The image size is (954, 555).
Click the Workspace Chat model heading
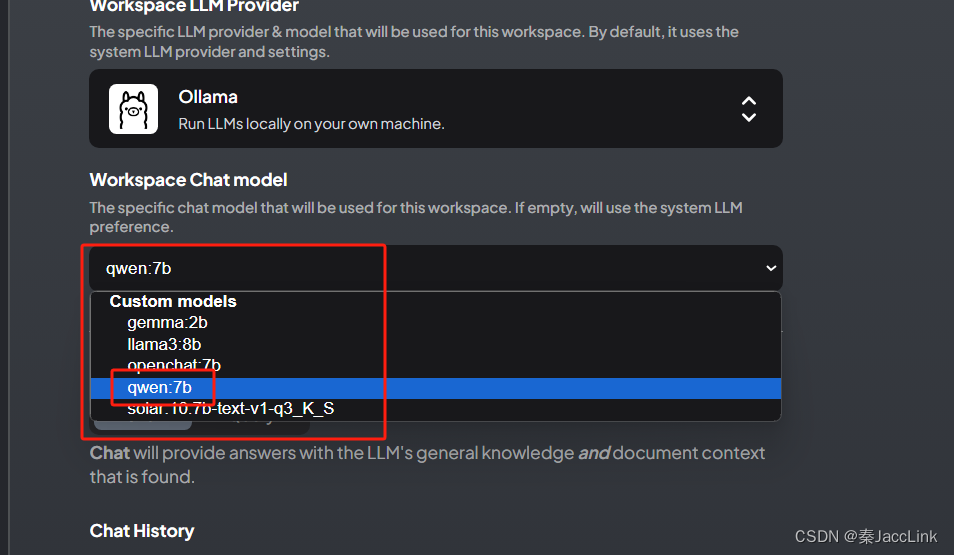pos(188,180)
